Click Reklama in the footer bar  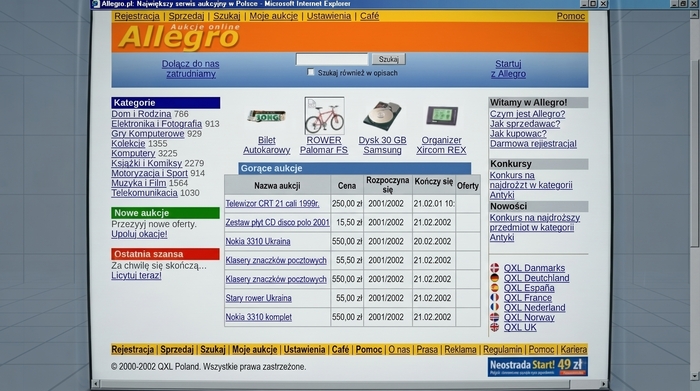460,349
